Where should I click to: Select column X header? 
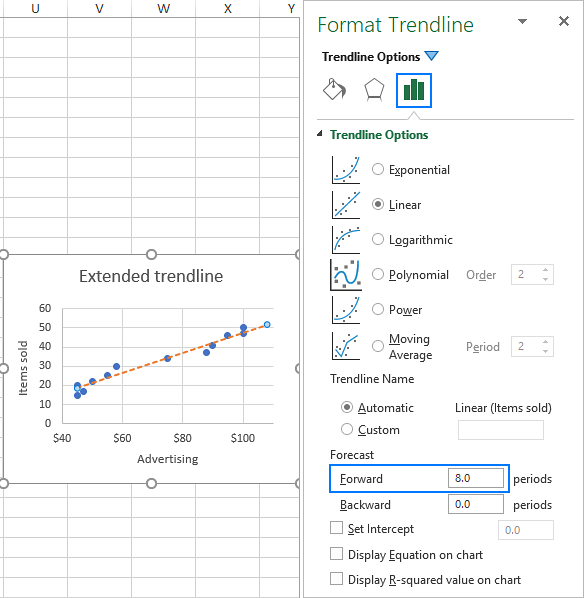[x=228, y=8]
